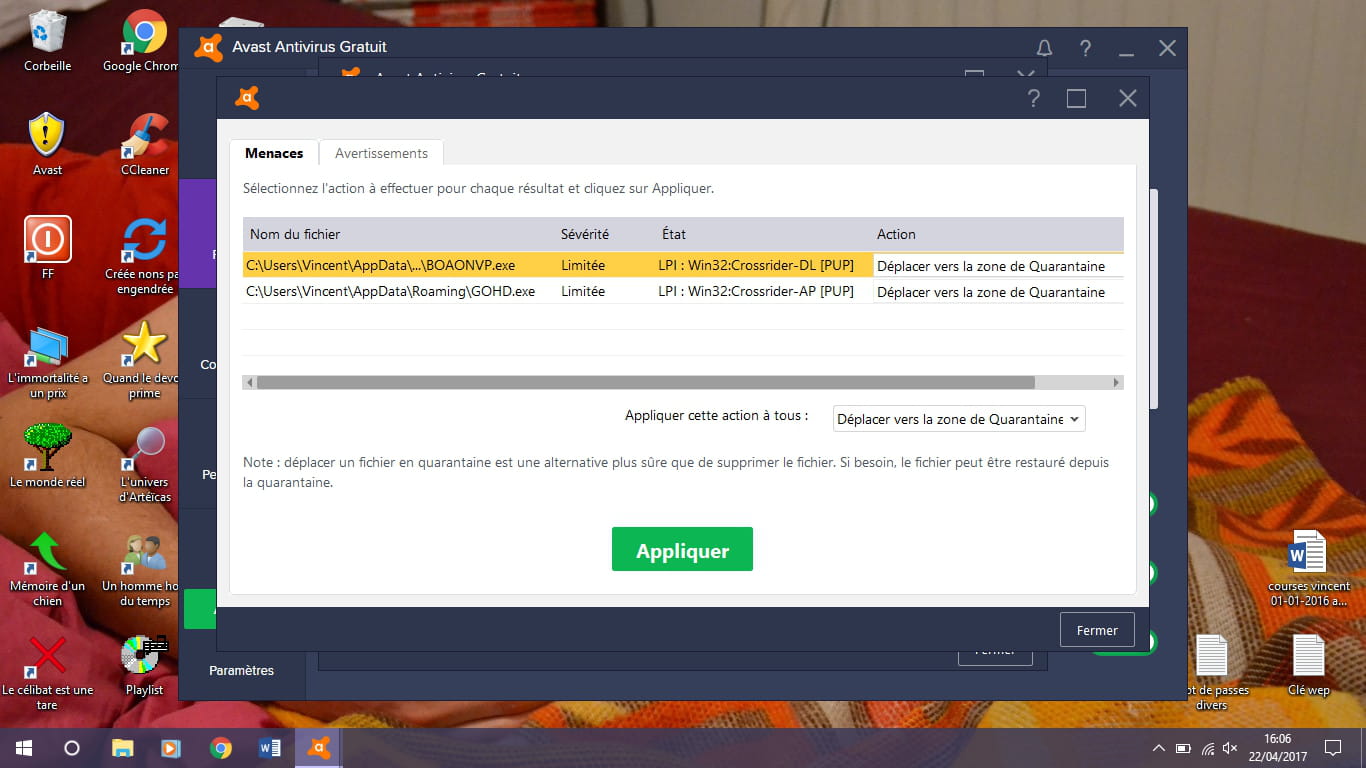This screenshot has height=768, width=1366.
Task: Open Chrome from the taskbar
Action: coord(221,747)
